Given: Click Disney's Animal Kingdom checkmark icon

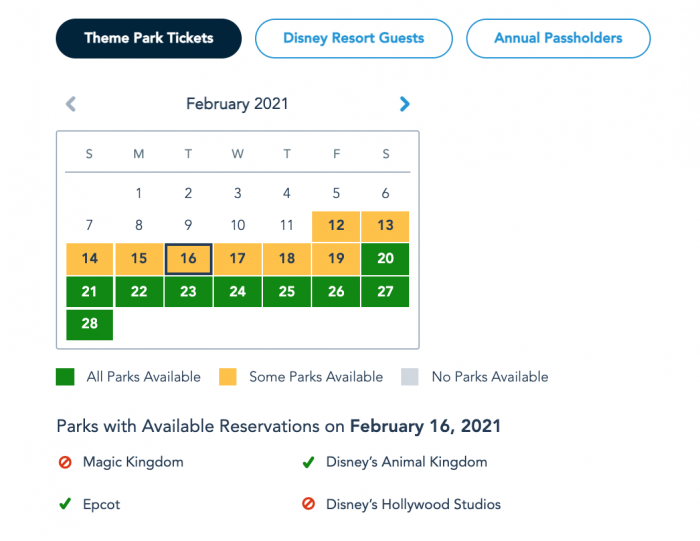Looking at the screenshot, I should [309, 462].
